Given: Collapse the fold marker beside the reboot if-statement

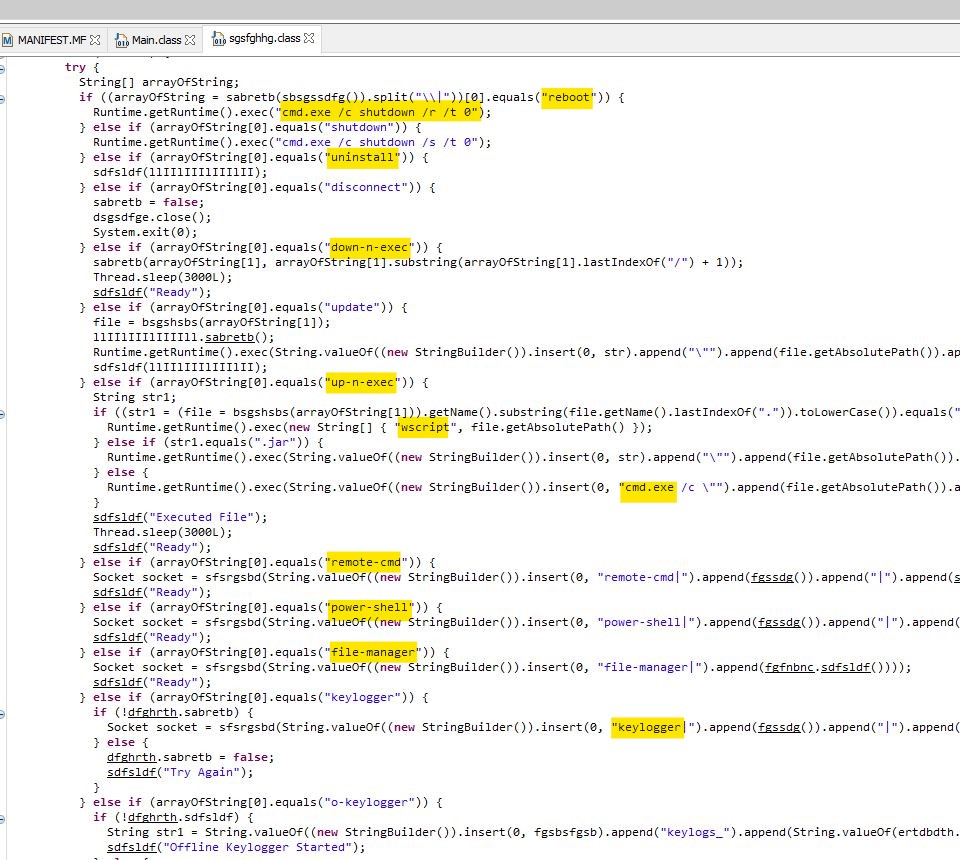Looking at the screenshot, I should click(2, 98).
